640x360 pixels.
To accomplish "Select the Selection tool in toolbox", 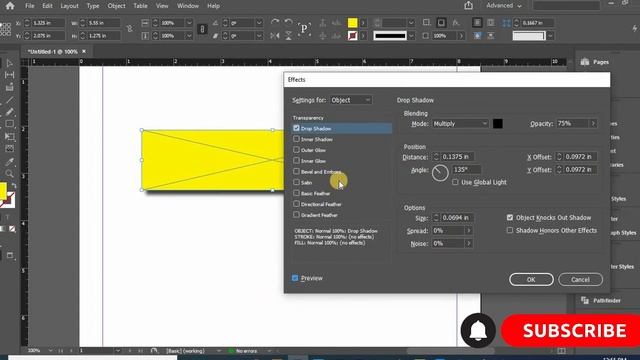I will click(x=9, y=63).
